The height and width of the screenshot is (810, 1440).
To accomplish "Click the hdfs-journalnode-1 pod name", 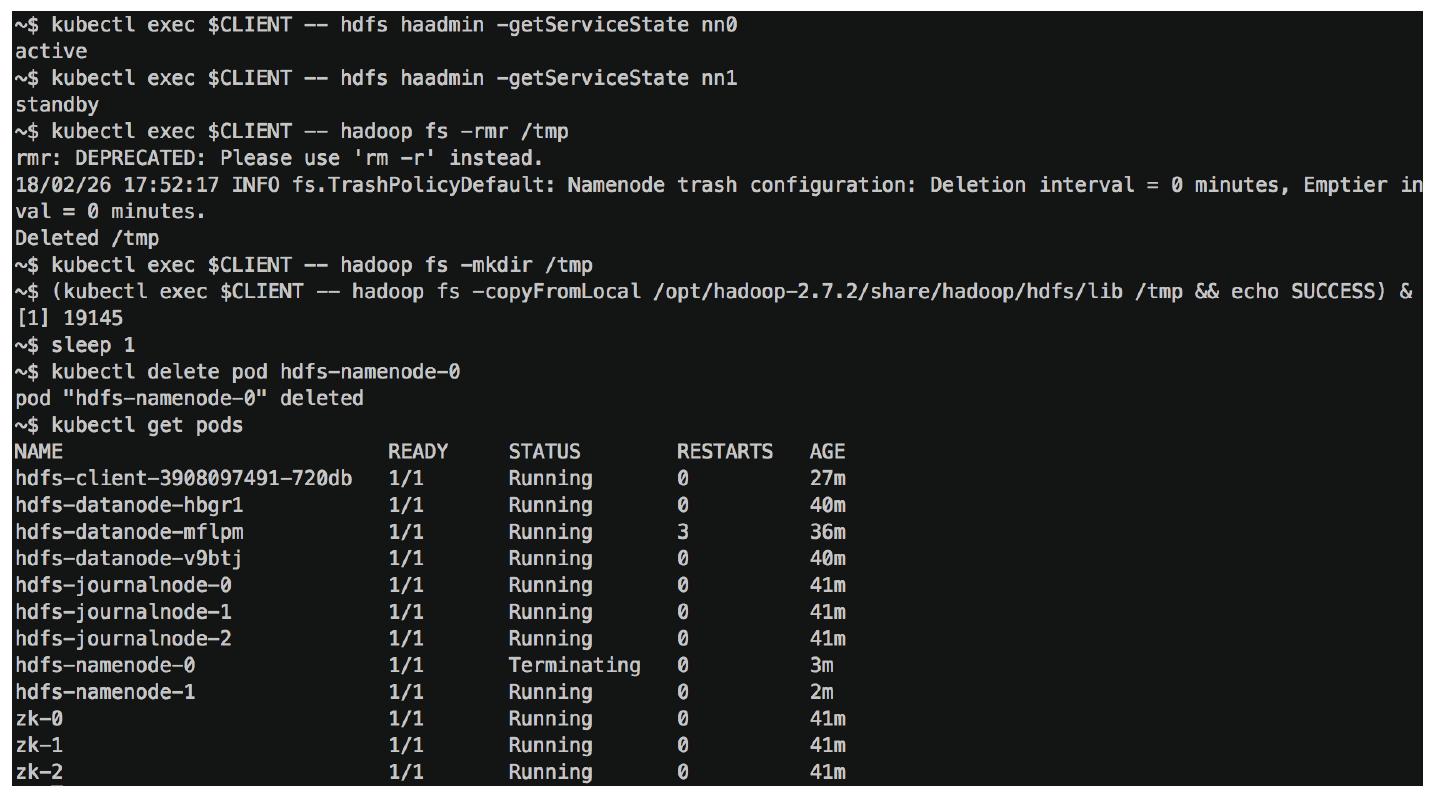I will click(x=123, y=612).
